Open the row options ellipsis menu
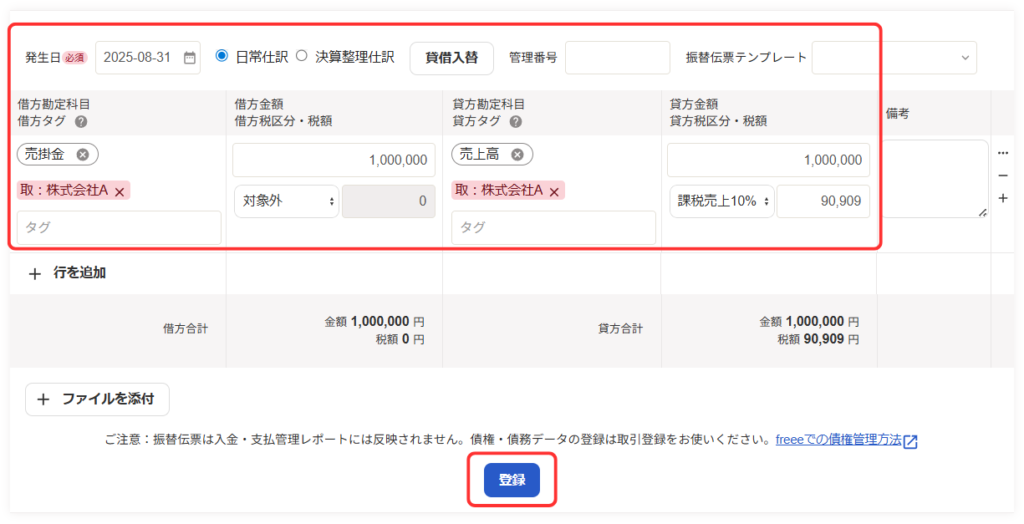Screen dimensions: 1024x524 (x=1003, y=153)
